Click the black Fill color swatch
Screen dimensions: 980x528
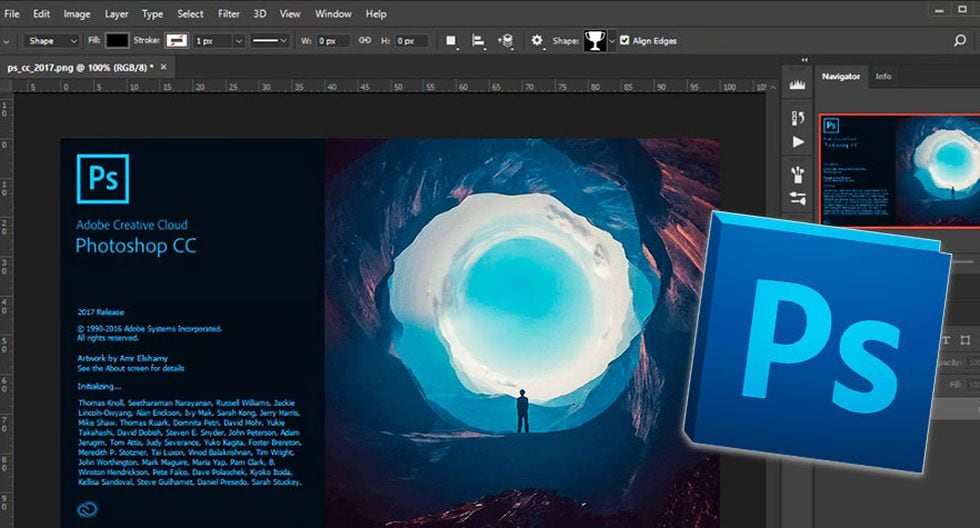point(117,41)
